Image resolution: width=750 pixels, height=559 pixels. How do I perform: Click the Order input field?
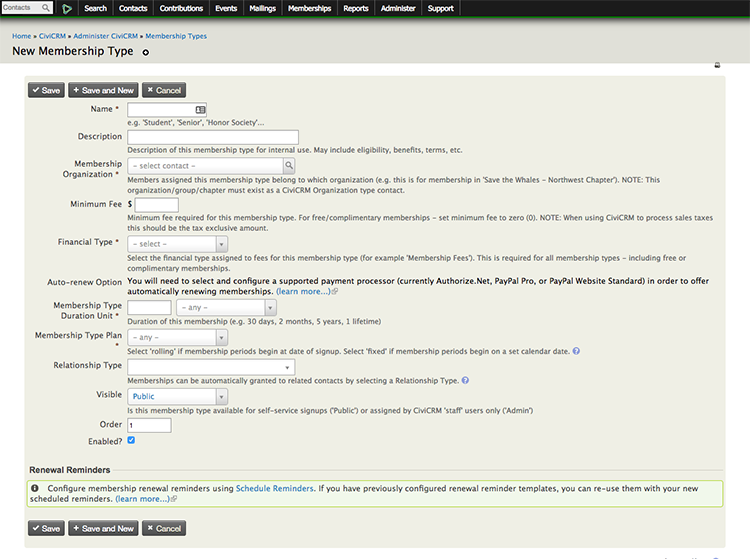tap(149, 425)
